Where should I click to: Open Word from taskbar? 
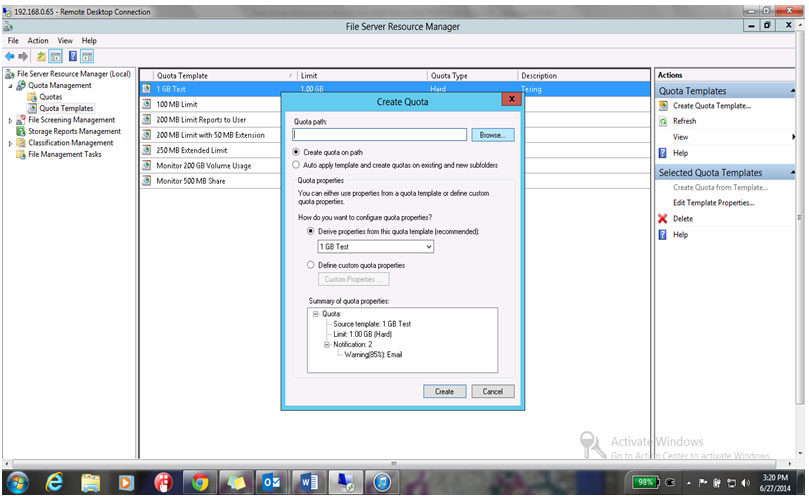click(309, 483)
